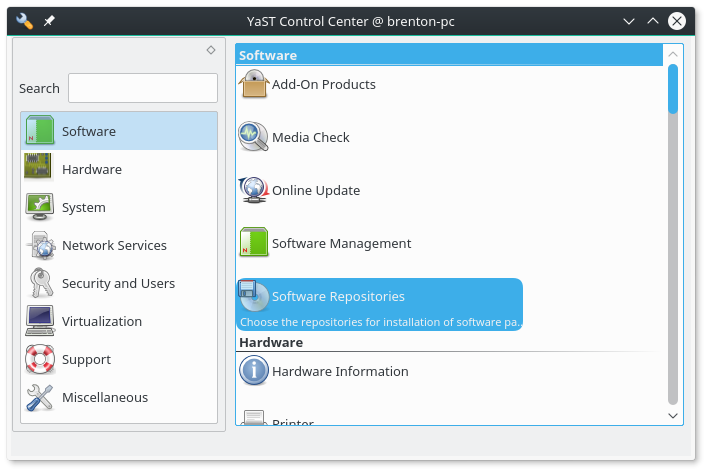
Task: Click the scroll down arrow of module list
Action: pyautogui.click(x=673, y=416)
